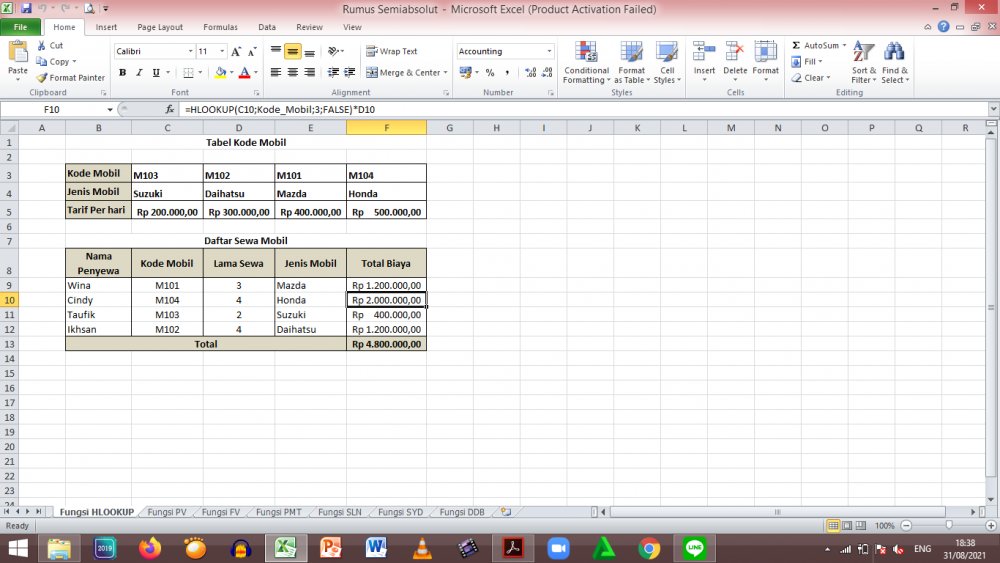The width and height of the screenshot is (1000, 563).
Task: Decrease font size with Shrink Font
Action: 252,52
